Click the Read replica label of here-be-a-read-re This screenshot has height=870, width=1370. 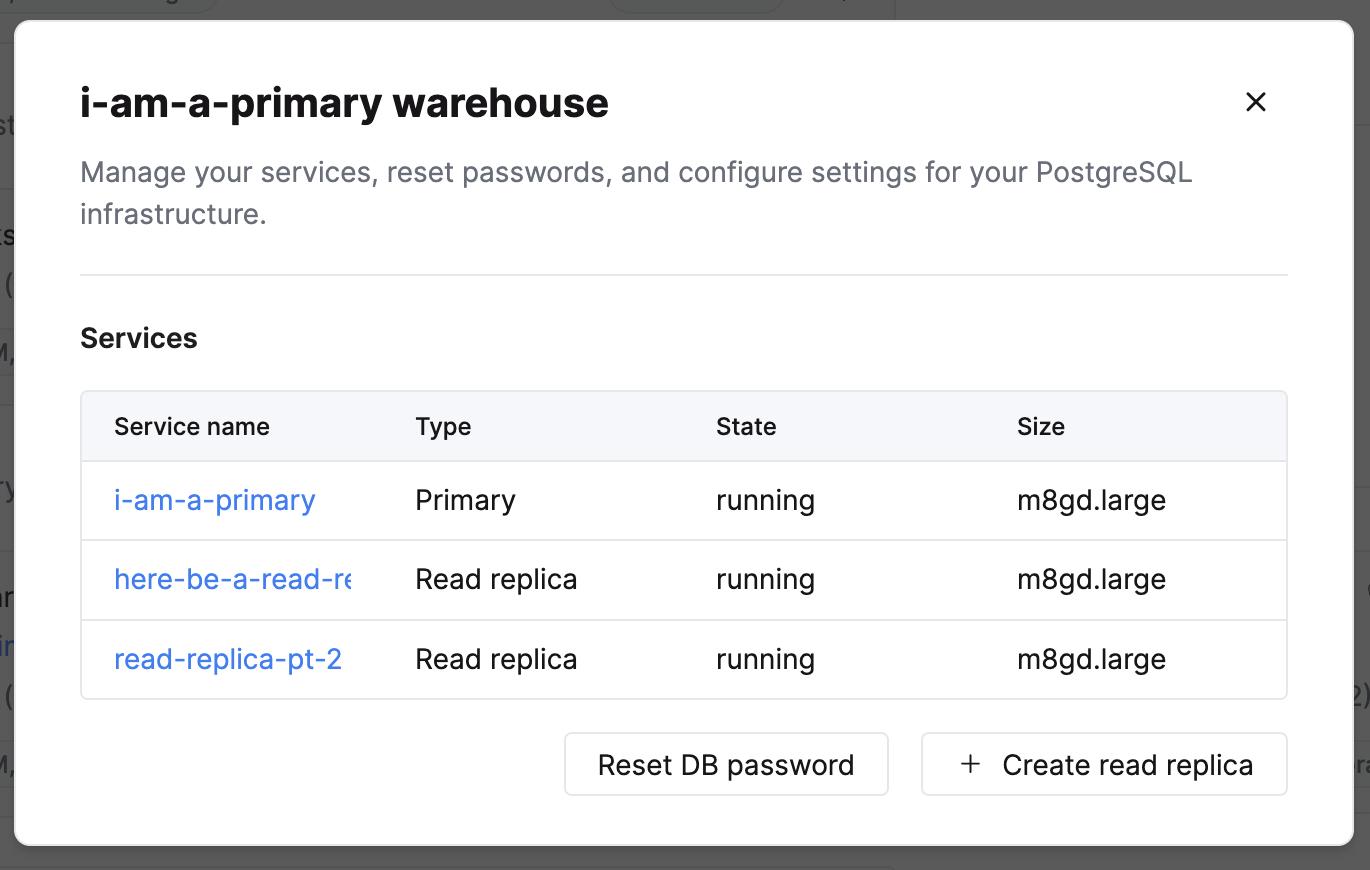[496, 579]
